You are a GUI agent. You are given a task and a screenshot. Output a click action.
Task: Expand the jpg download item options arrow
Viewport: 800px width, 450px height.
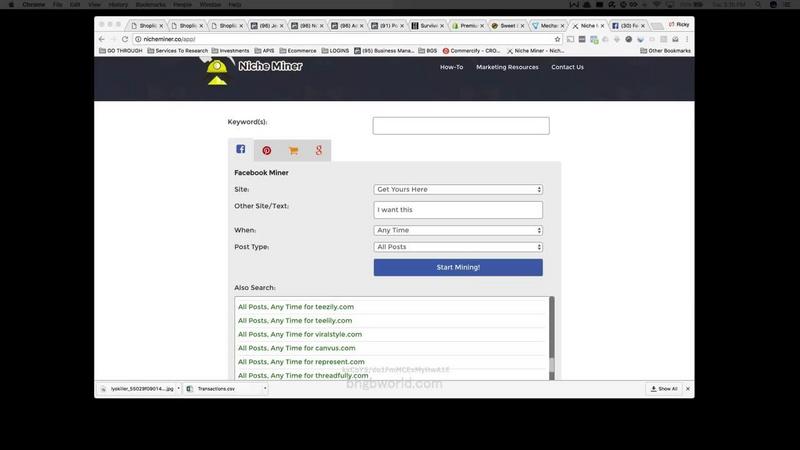179,389
